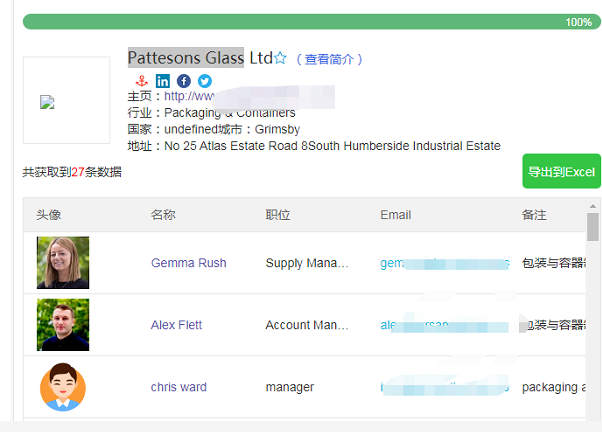Viewport: 602px width, 432px height.
Task: Click 导出到Excel export button
Action: [x=561, y=171]
